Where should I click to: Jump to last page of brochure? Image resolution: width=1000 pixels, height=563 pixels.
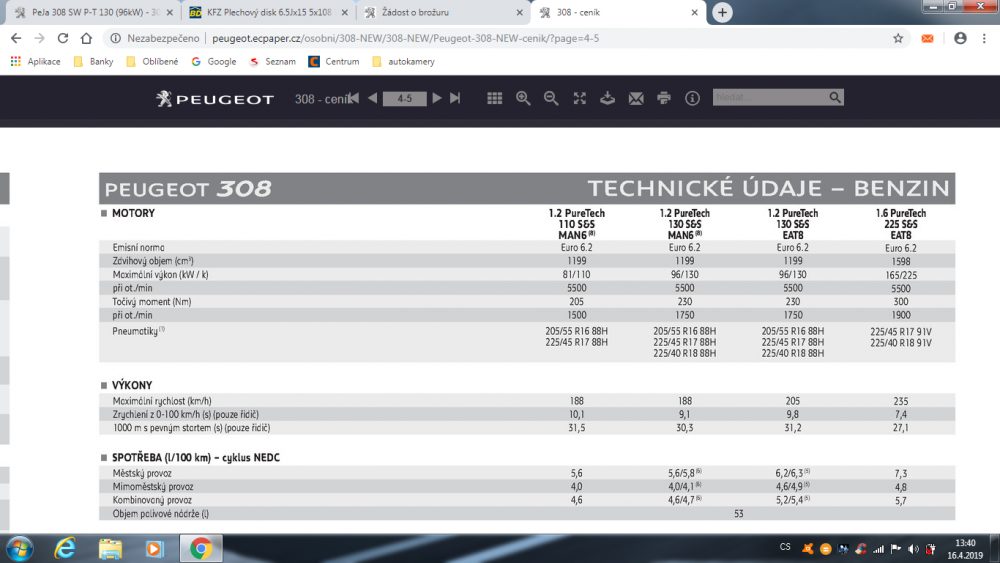click(455, 98)
